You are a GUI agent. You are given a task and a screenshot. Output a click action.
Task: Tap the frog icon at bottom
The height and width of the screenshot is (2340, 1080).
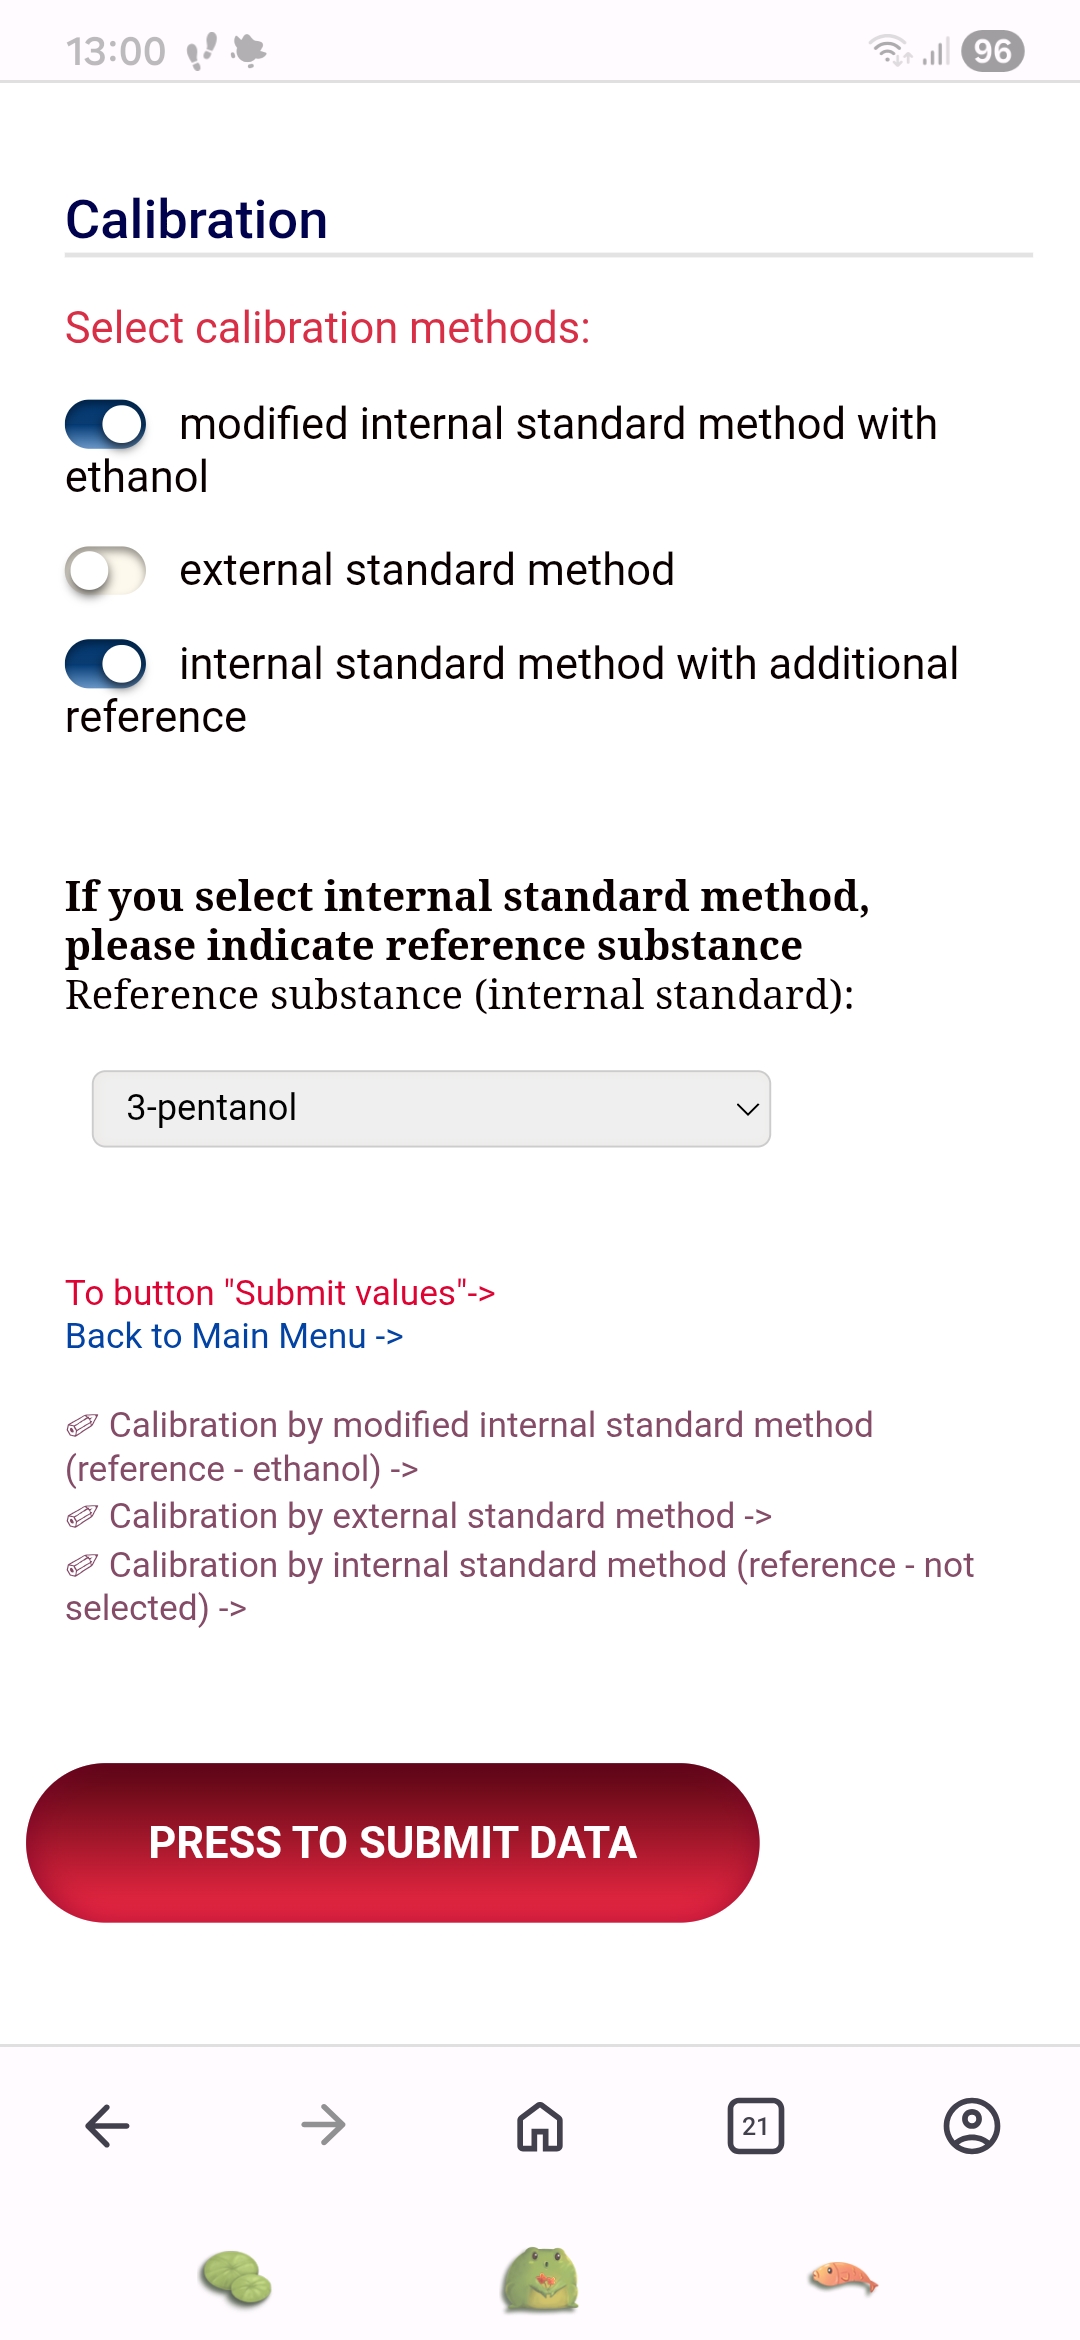point(540,2279)
